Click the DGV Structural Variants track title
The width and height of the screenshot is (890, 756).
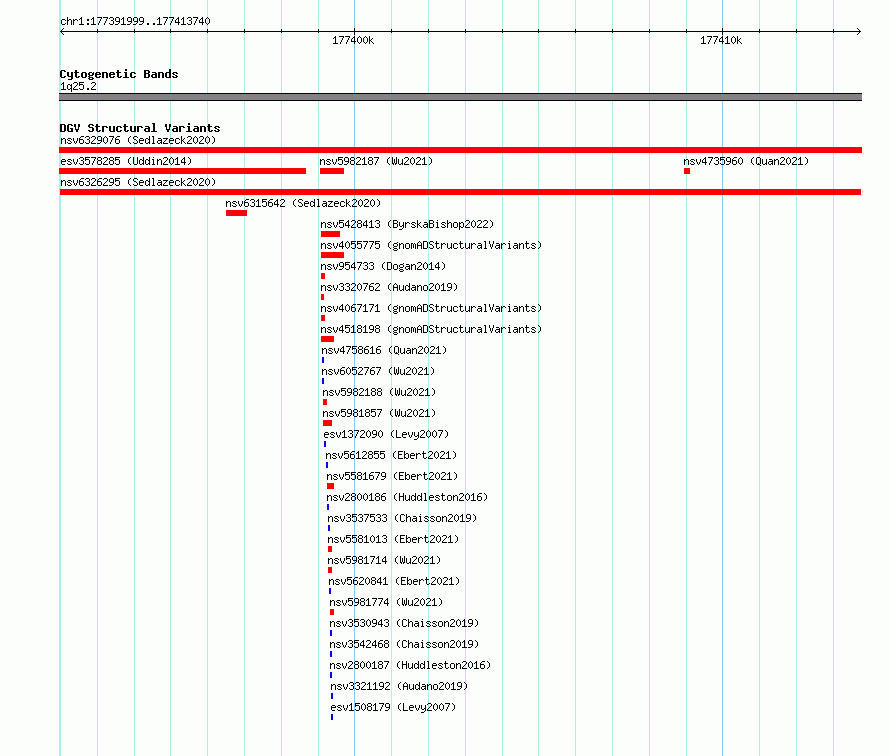[140, 128]
